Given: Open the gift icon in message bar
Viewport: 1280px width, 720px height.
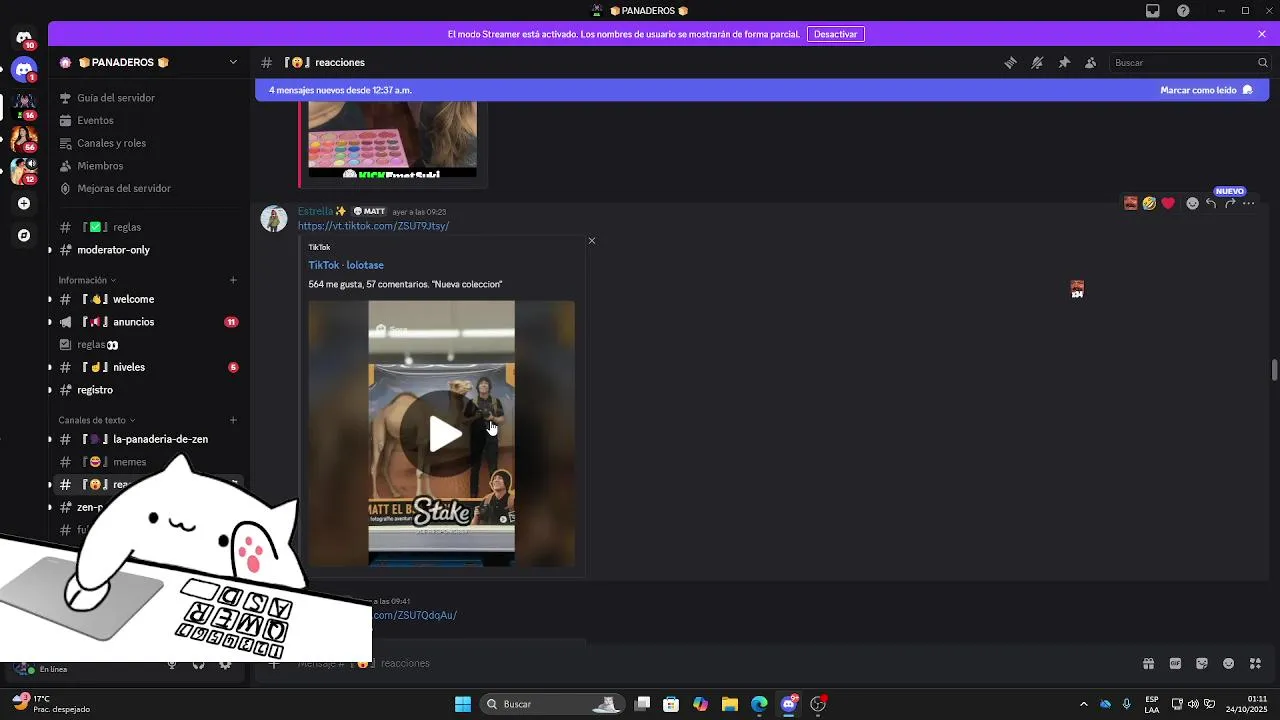Looking at the screenshot, I should (1148, 663).
